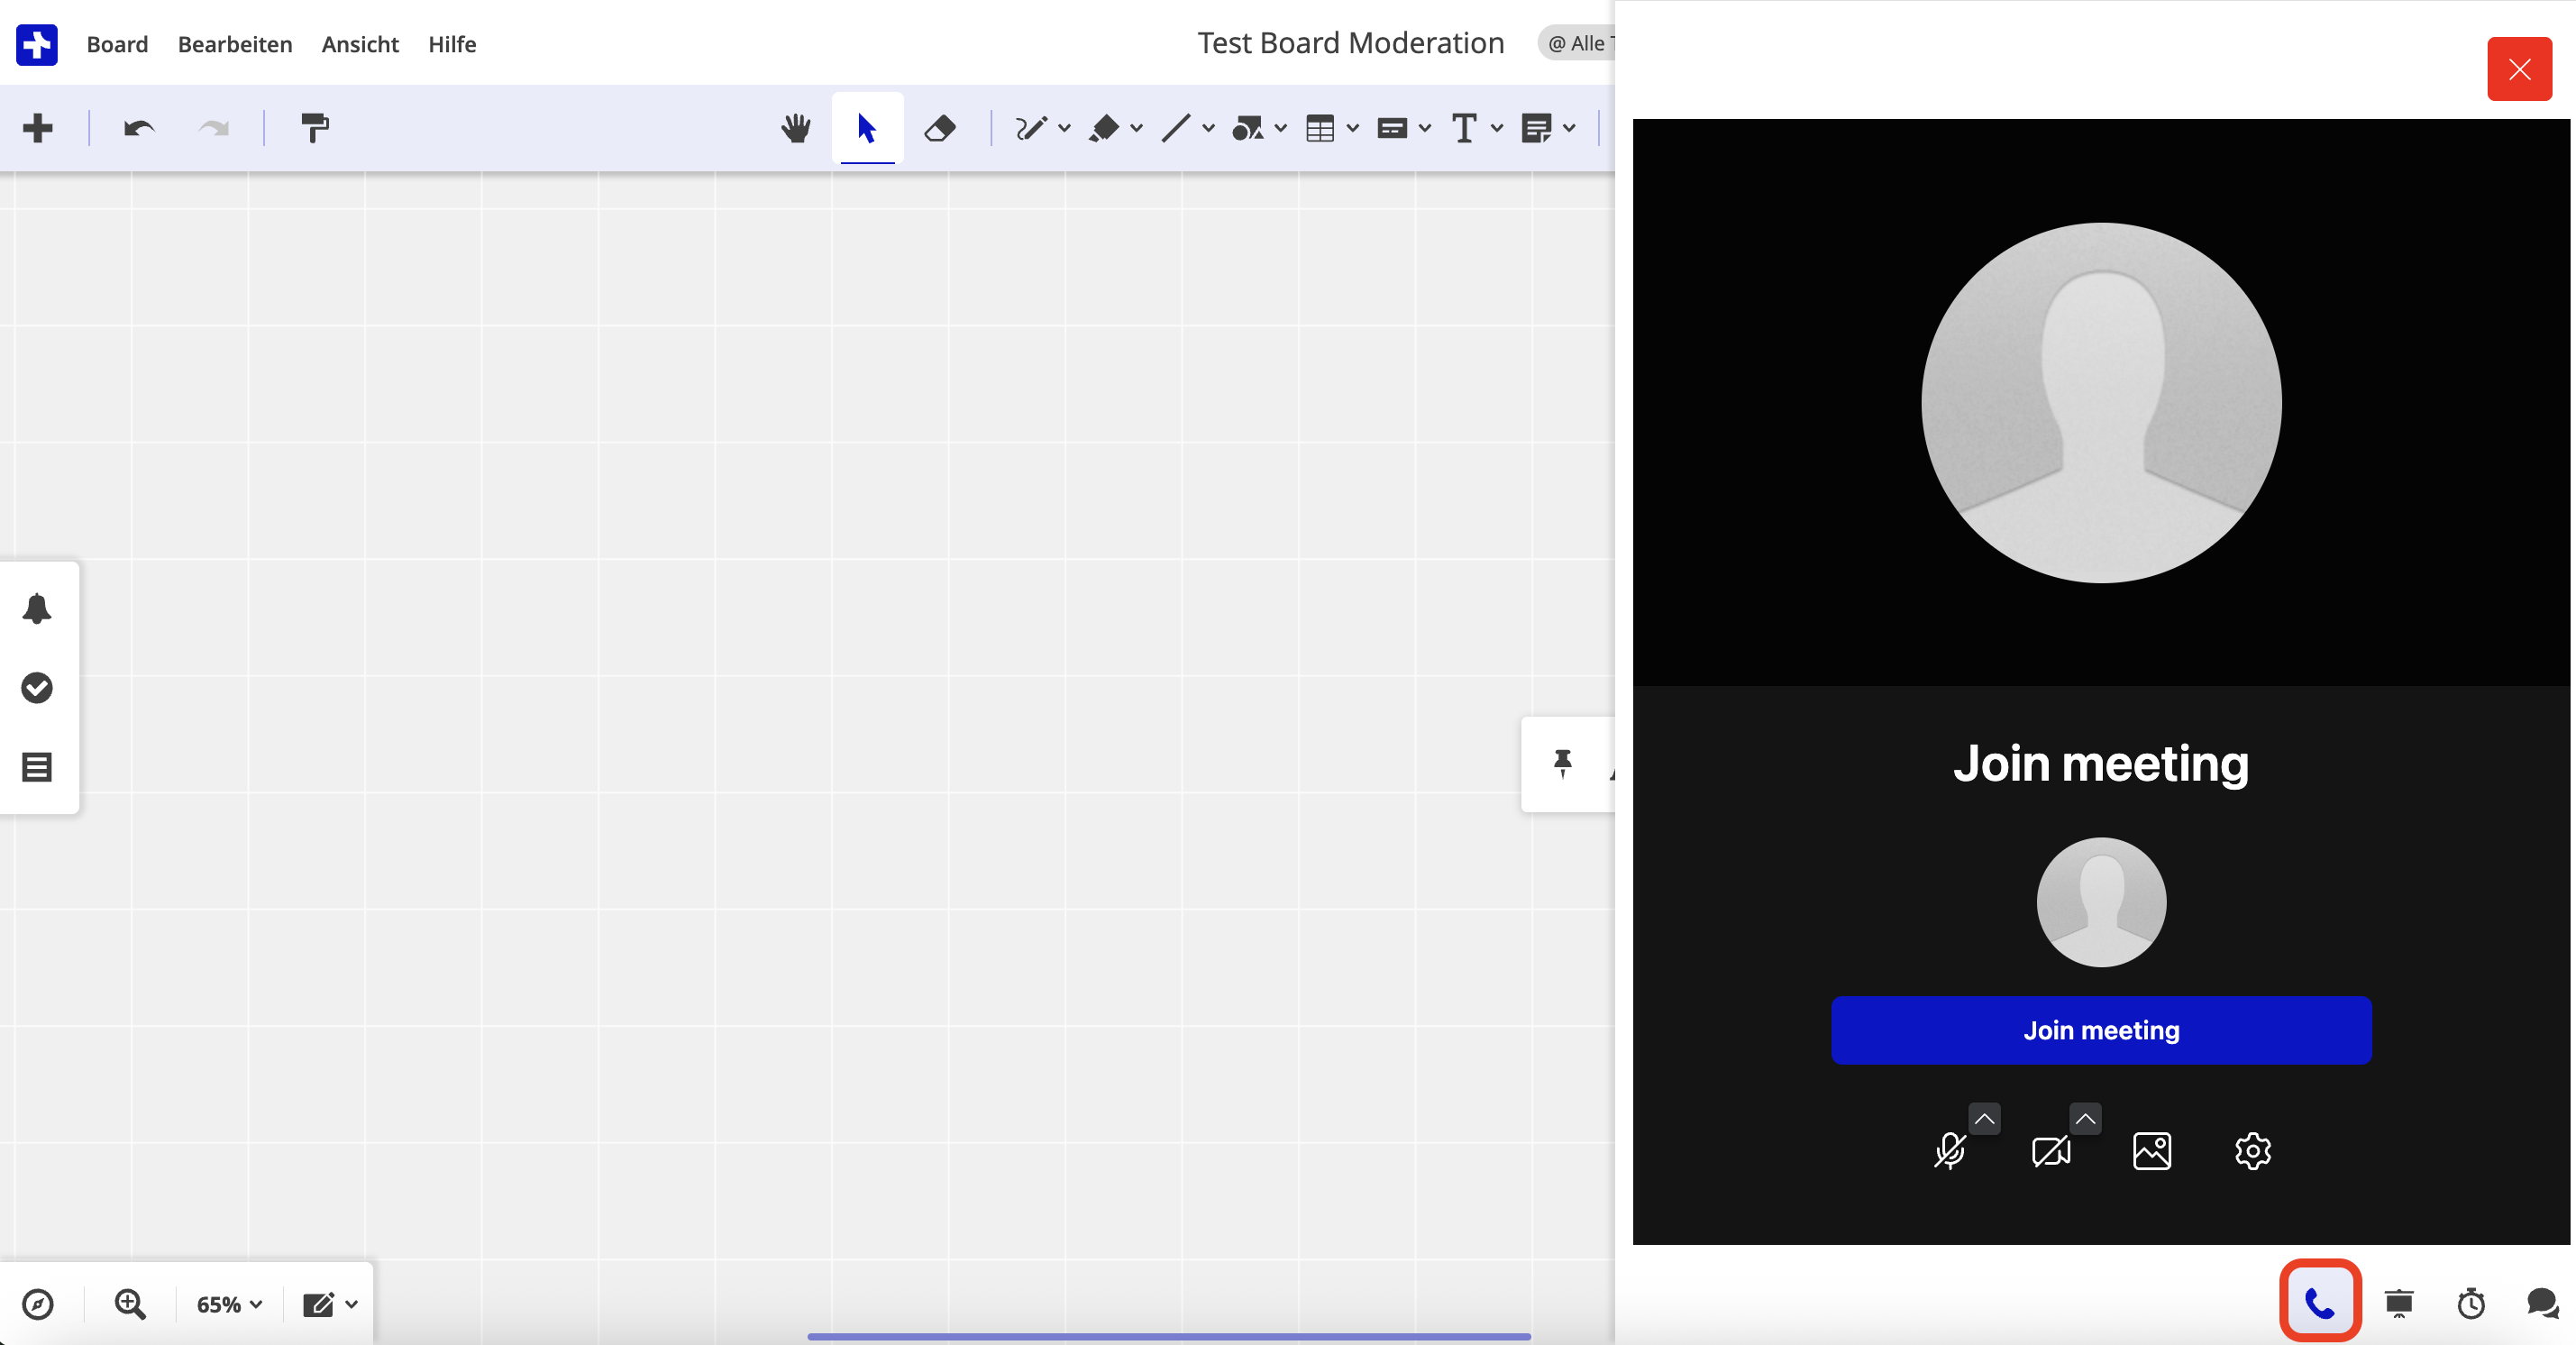Enable the camera before joining

pos(2052,1151)
